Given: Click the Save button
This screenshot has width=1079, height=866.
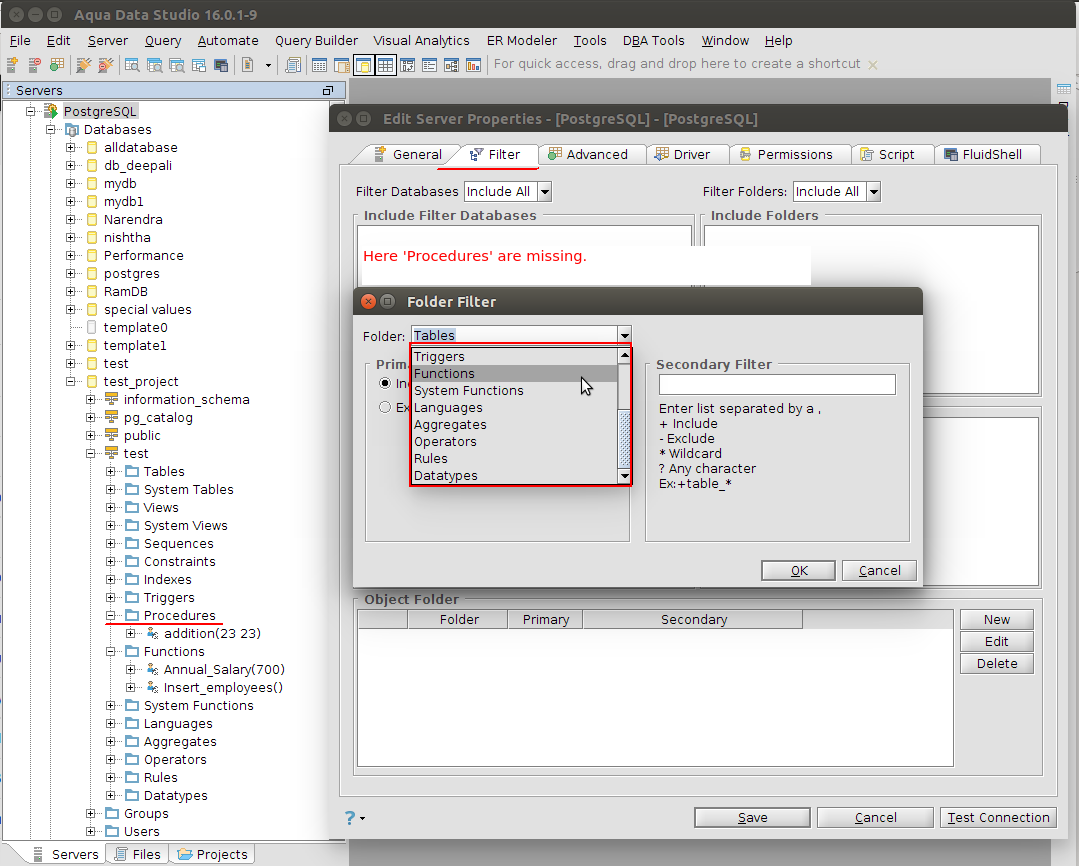Looking at the screenshot, I should (752, 818).
